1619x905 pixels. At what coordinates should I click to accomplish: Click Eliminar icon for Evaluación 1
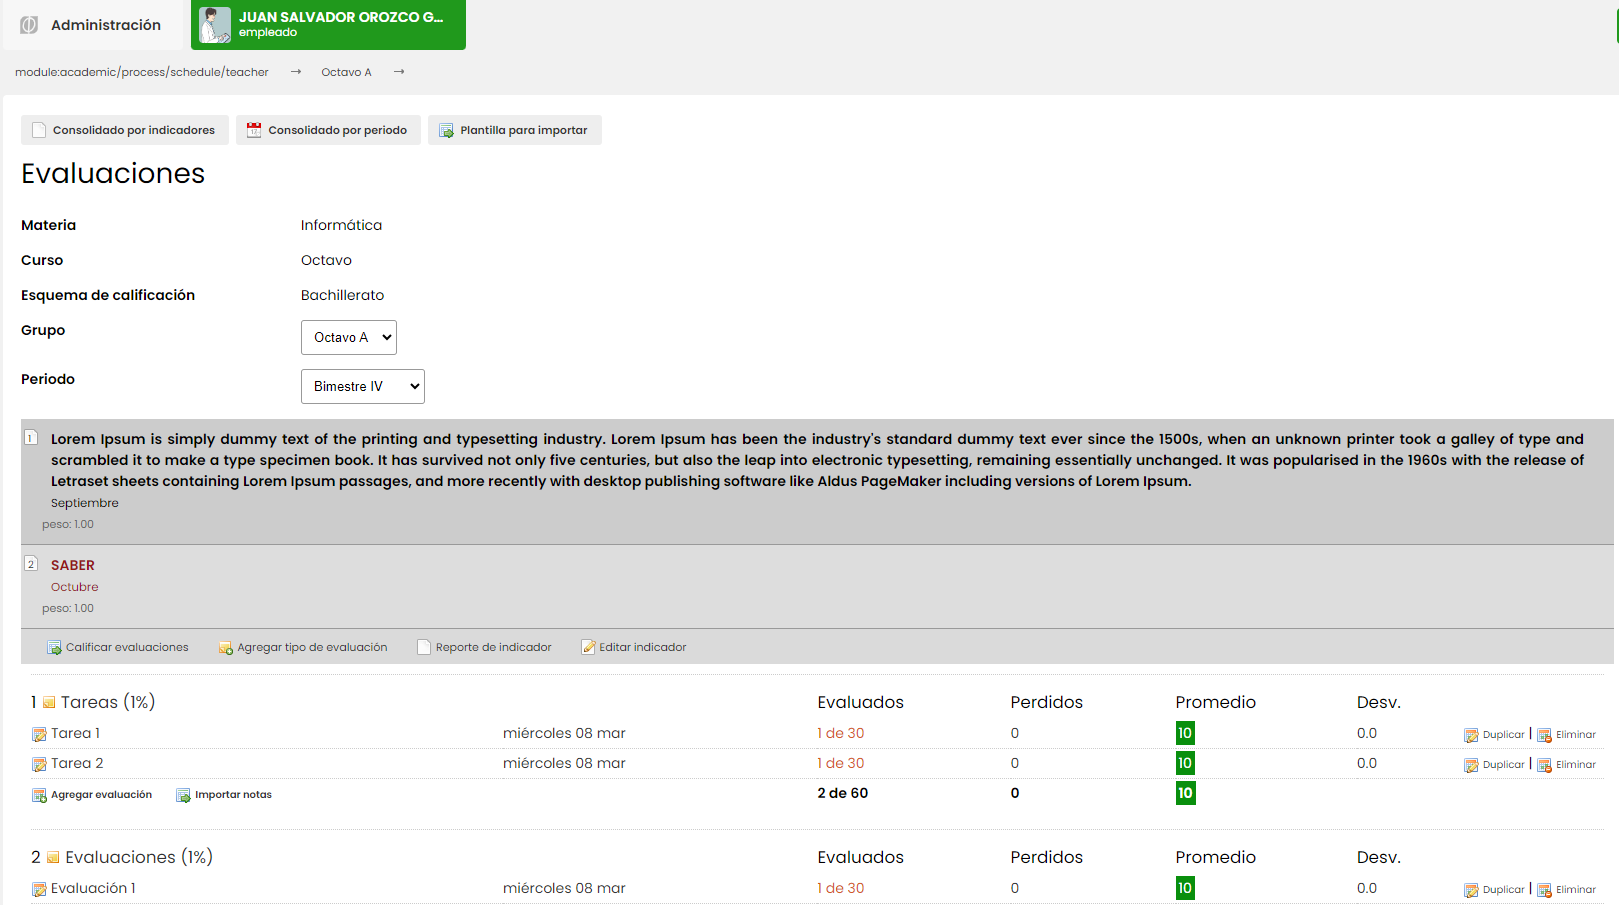1544,890
